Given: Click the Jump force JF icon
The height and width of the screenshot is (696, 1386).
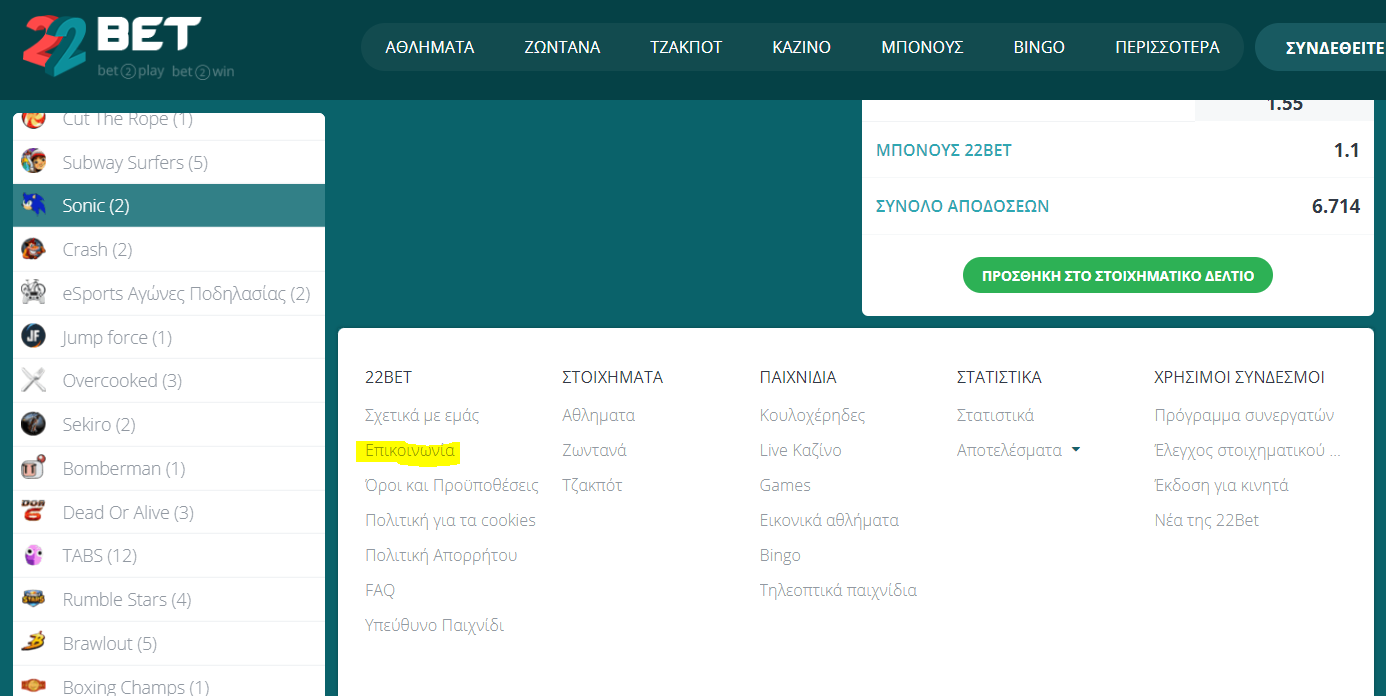Looking at the screenshot, I should 34,337.
